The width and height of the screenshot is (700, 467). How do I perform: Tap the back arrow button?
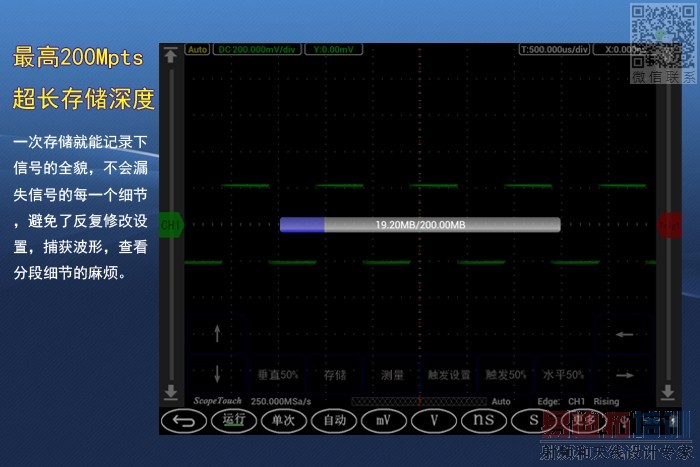point(183,421)
